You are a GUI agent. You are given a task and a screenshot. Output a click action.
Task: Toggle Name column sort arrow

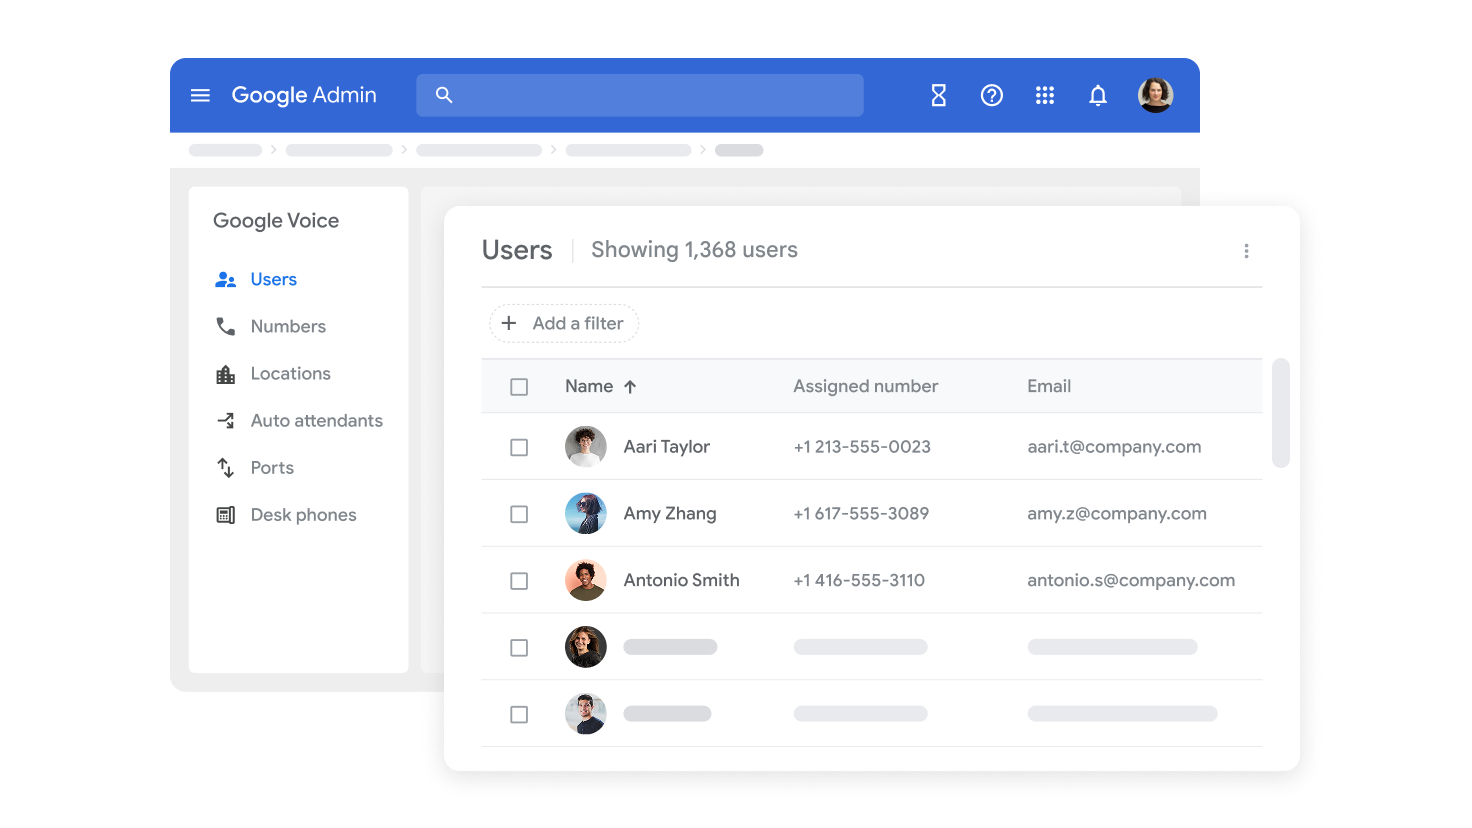coord(631,386)
